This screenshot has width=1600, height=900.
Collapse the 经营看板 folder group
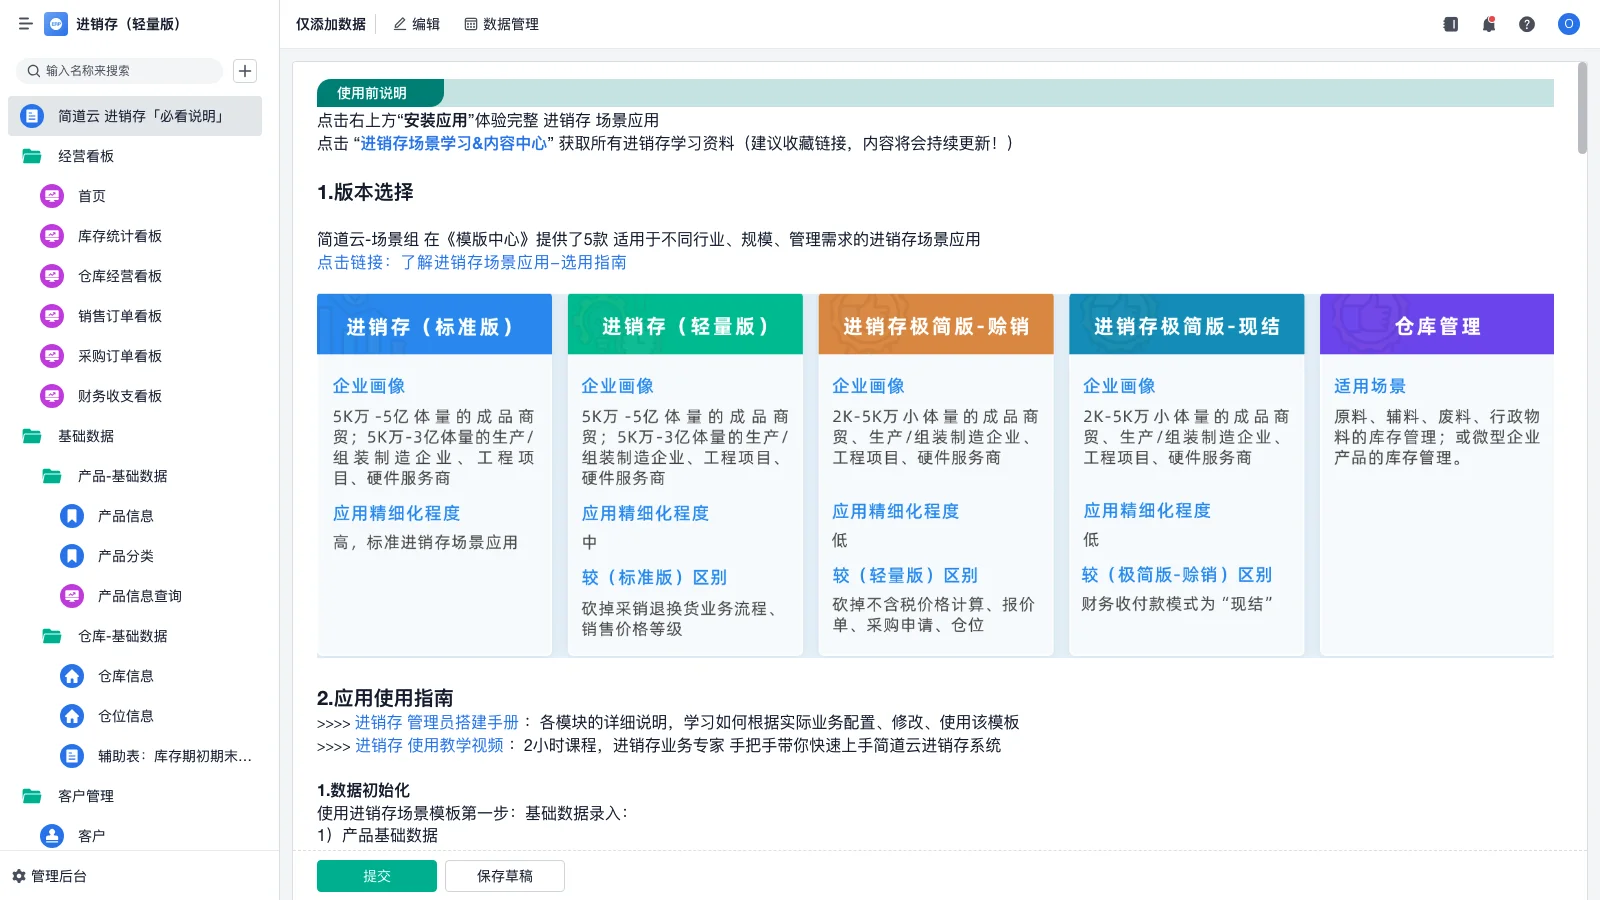click(85, 156)
